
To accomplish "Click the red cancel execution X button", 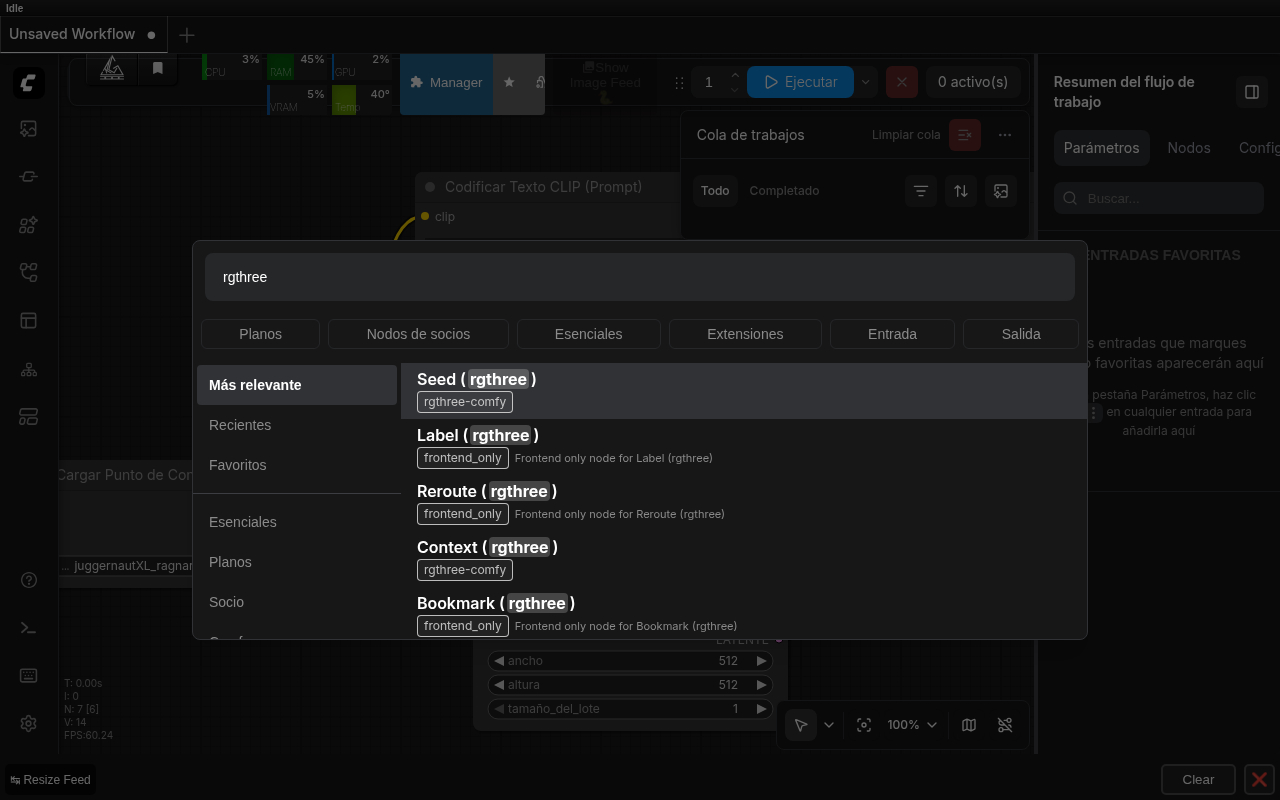I will click(902, 82).
